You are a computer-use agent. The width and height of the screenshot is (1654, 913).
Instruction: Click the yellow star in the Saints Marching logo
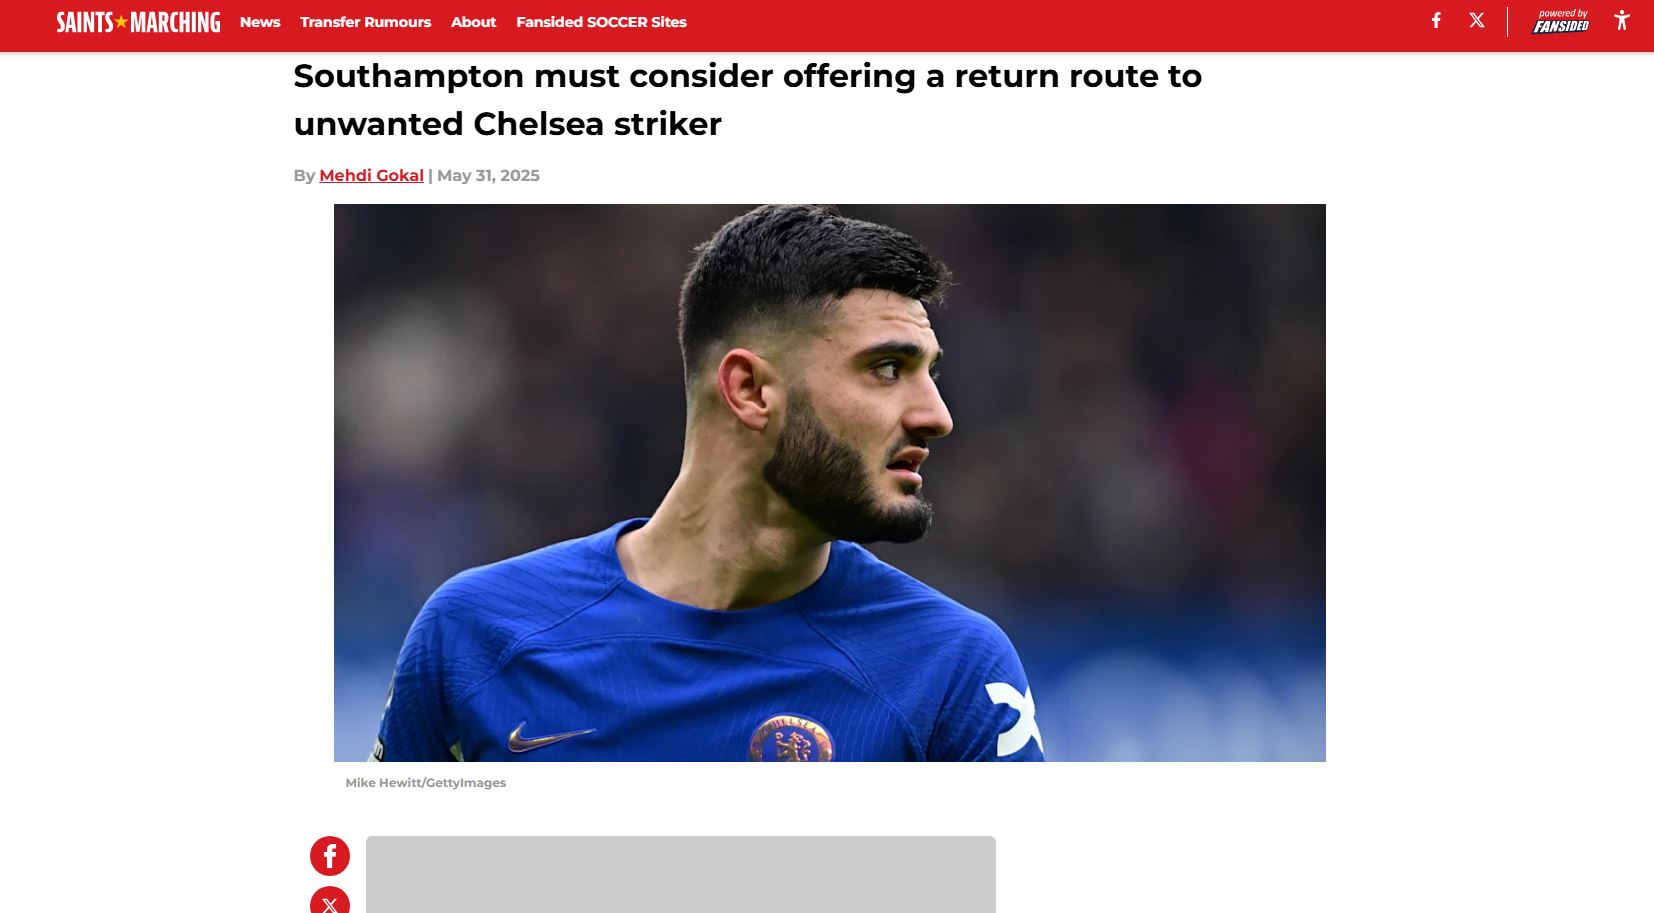[122, 22]
